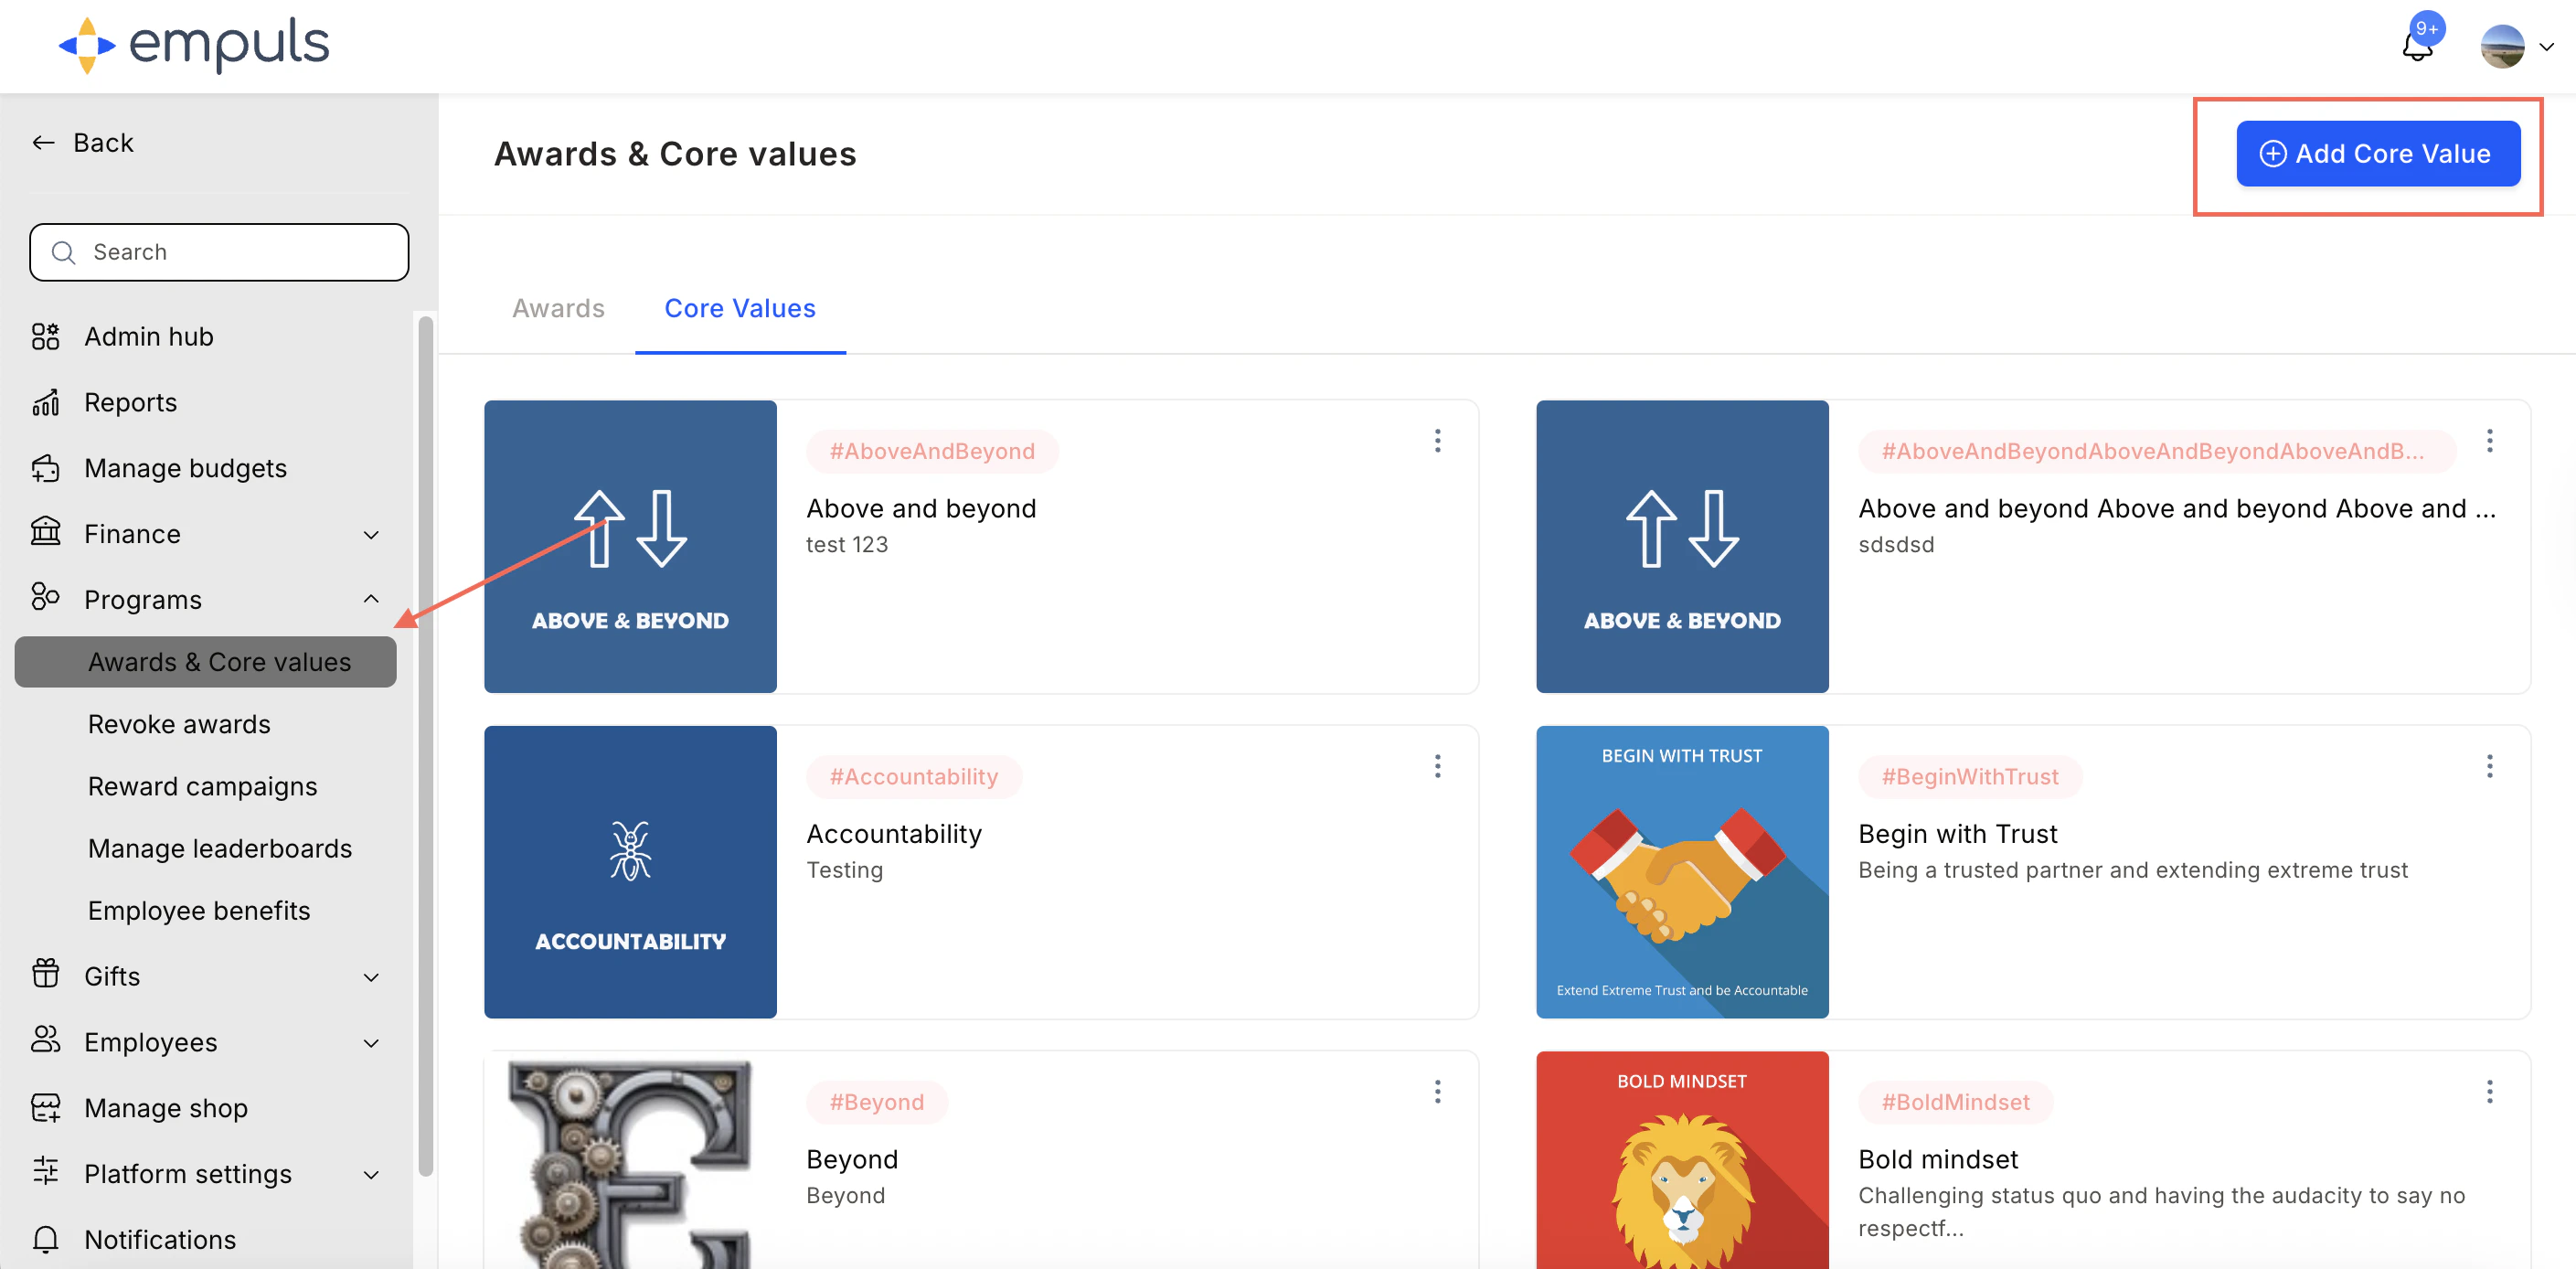Image resolution: width=2576 pixels, height=1269 pixels.
Task: Click the #AboveAndBeyond hashtag tag
Action: 932,451
